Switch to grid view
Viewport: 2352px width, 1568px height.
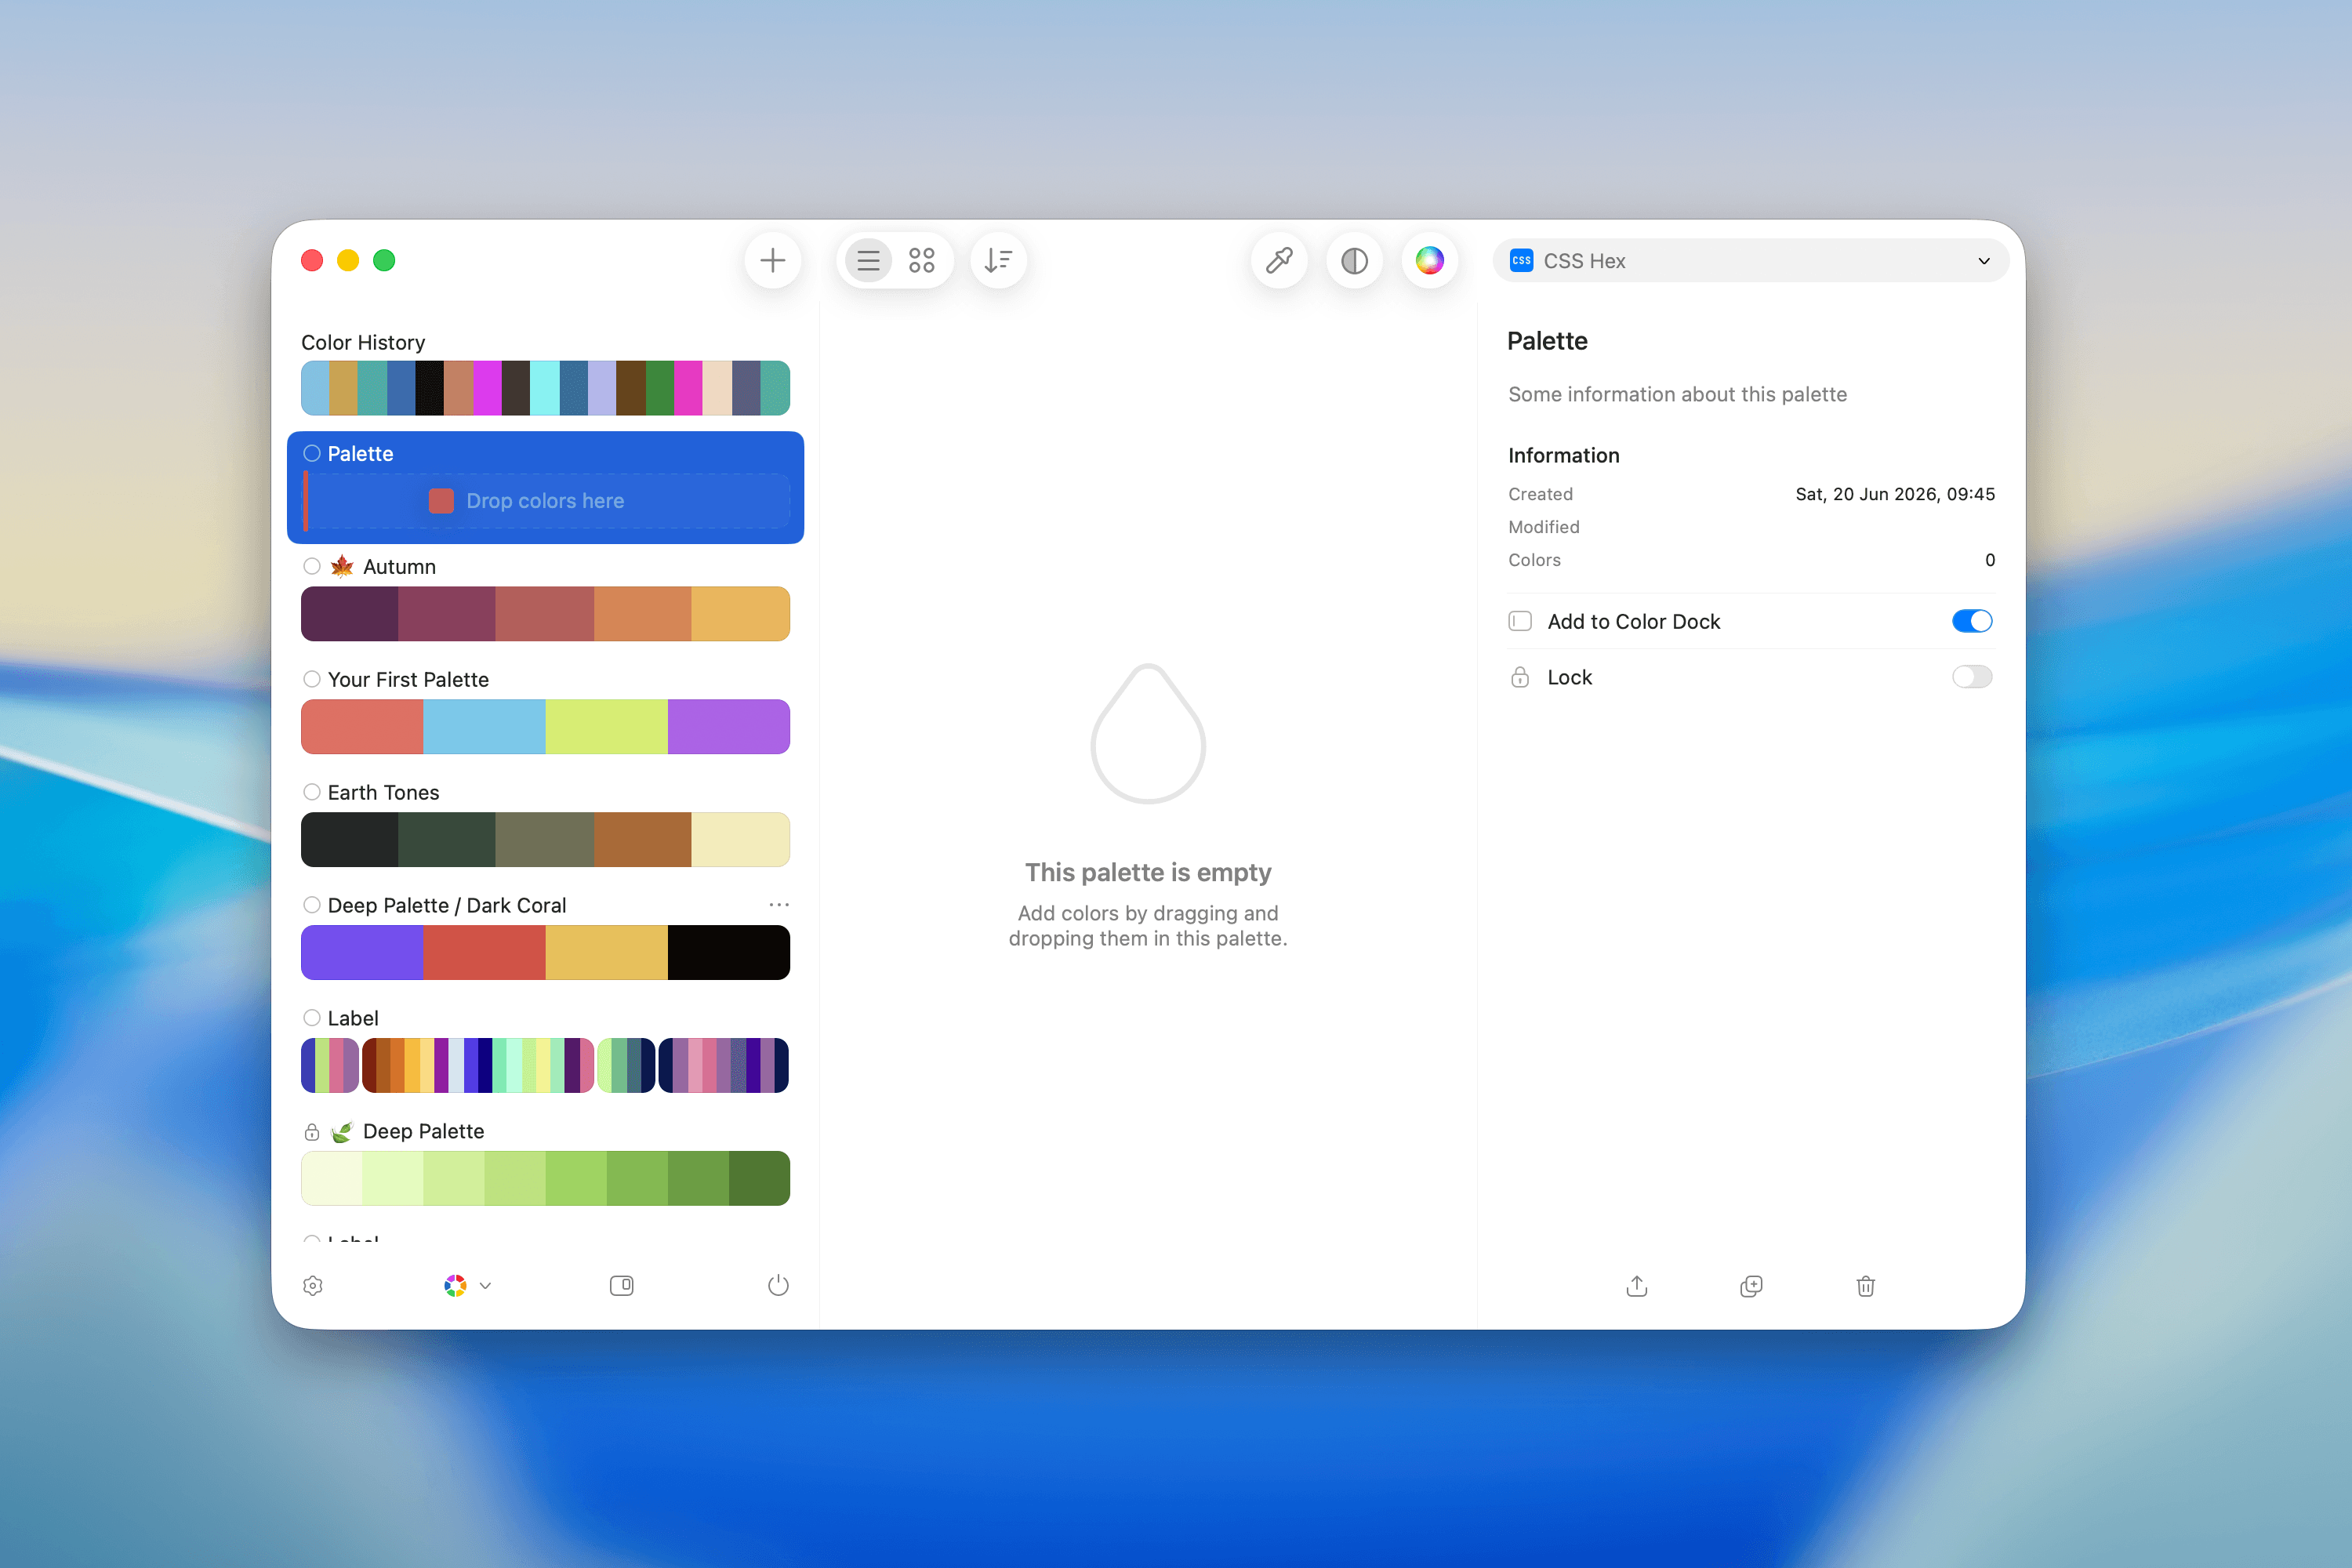tap(921, 261)
